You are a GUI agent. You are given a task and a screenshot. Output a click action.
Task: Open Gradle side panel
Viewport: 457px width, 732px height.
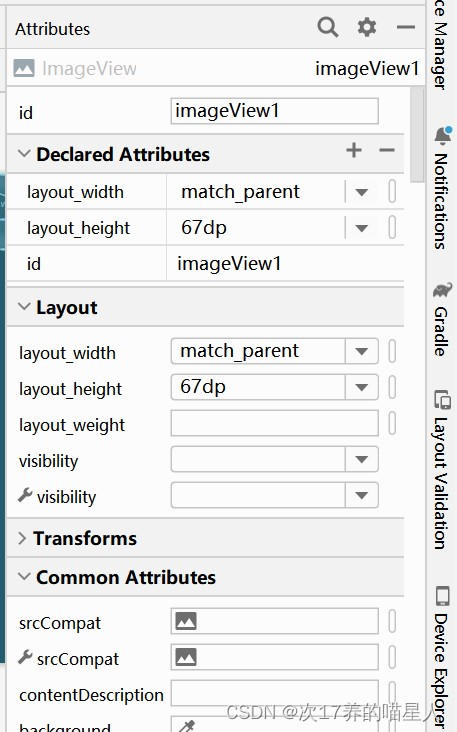tap(442, 319)
